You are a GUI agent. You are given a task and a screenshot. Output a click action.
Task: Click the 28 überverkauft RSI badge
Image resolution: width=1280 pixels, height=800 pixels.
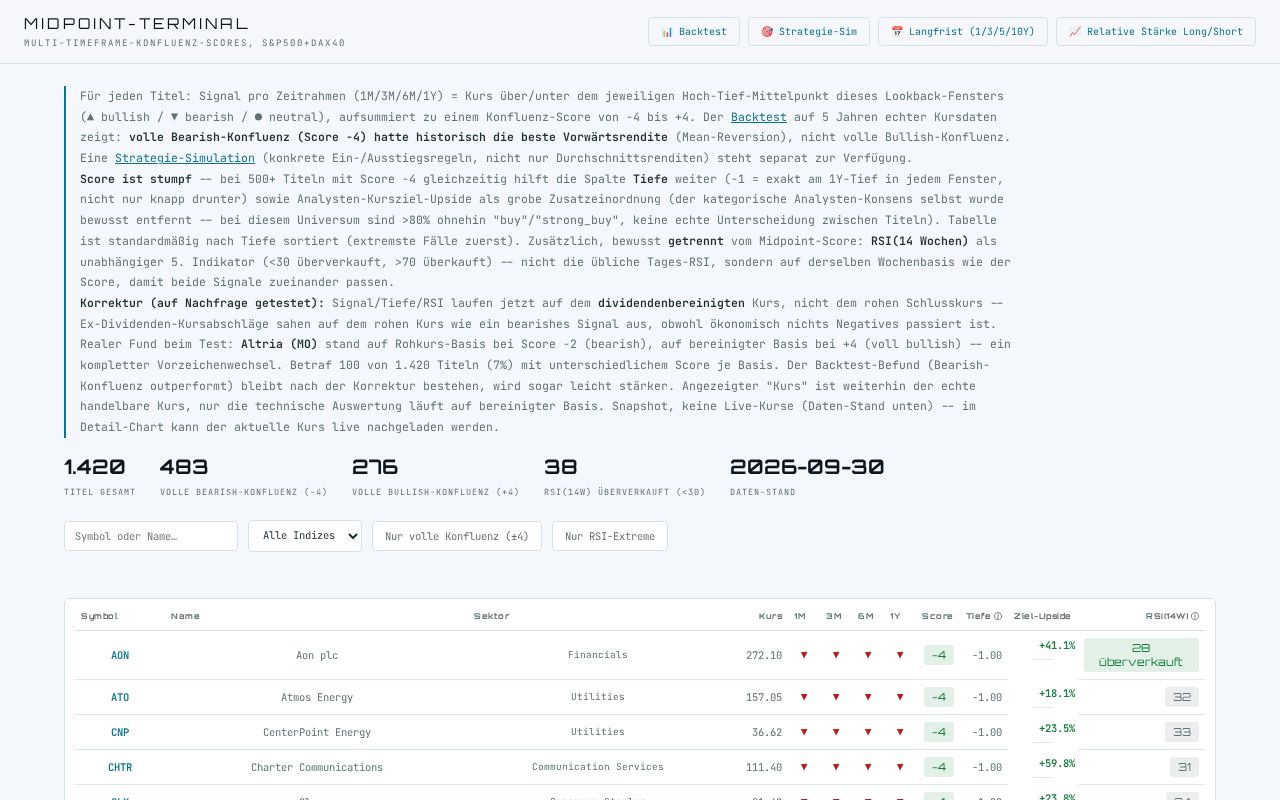click(x=1141, y=655)
